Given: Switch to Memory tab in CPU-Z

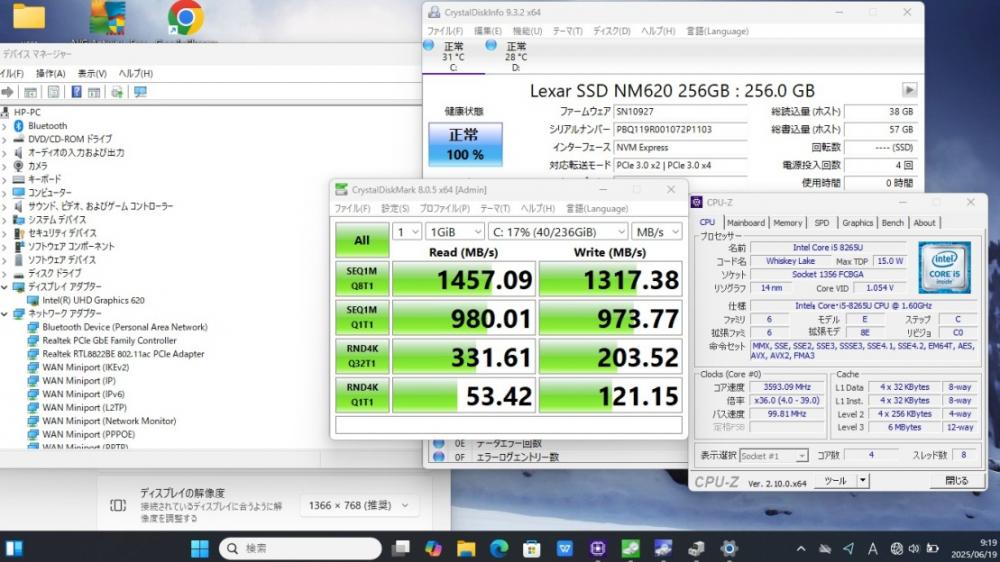Looking at the screenshot, I should point(788,223).
